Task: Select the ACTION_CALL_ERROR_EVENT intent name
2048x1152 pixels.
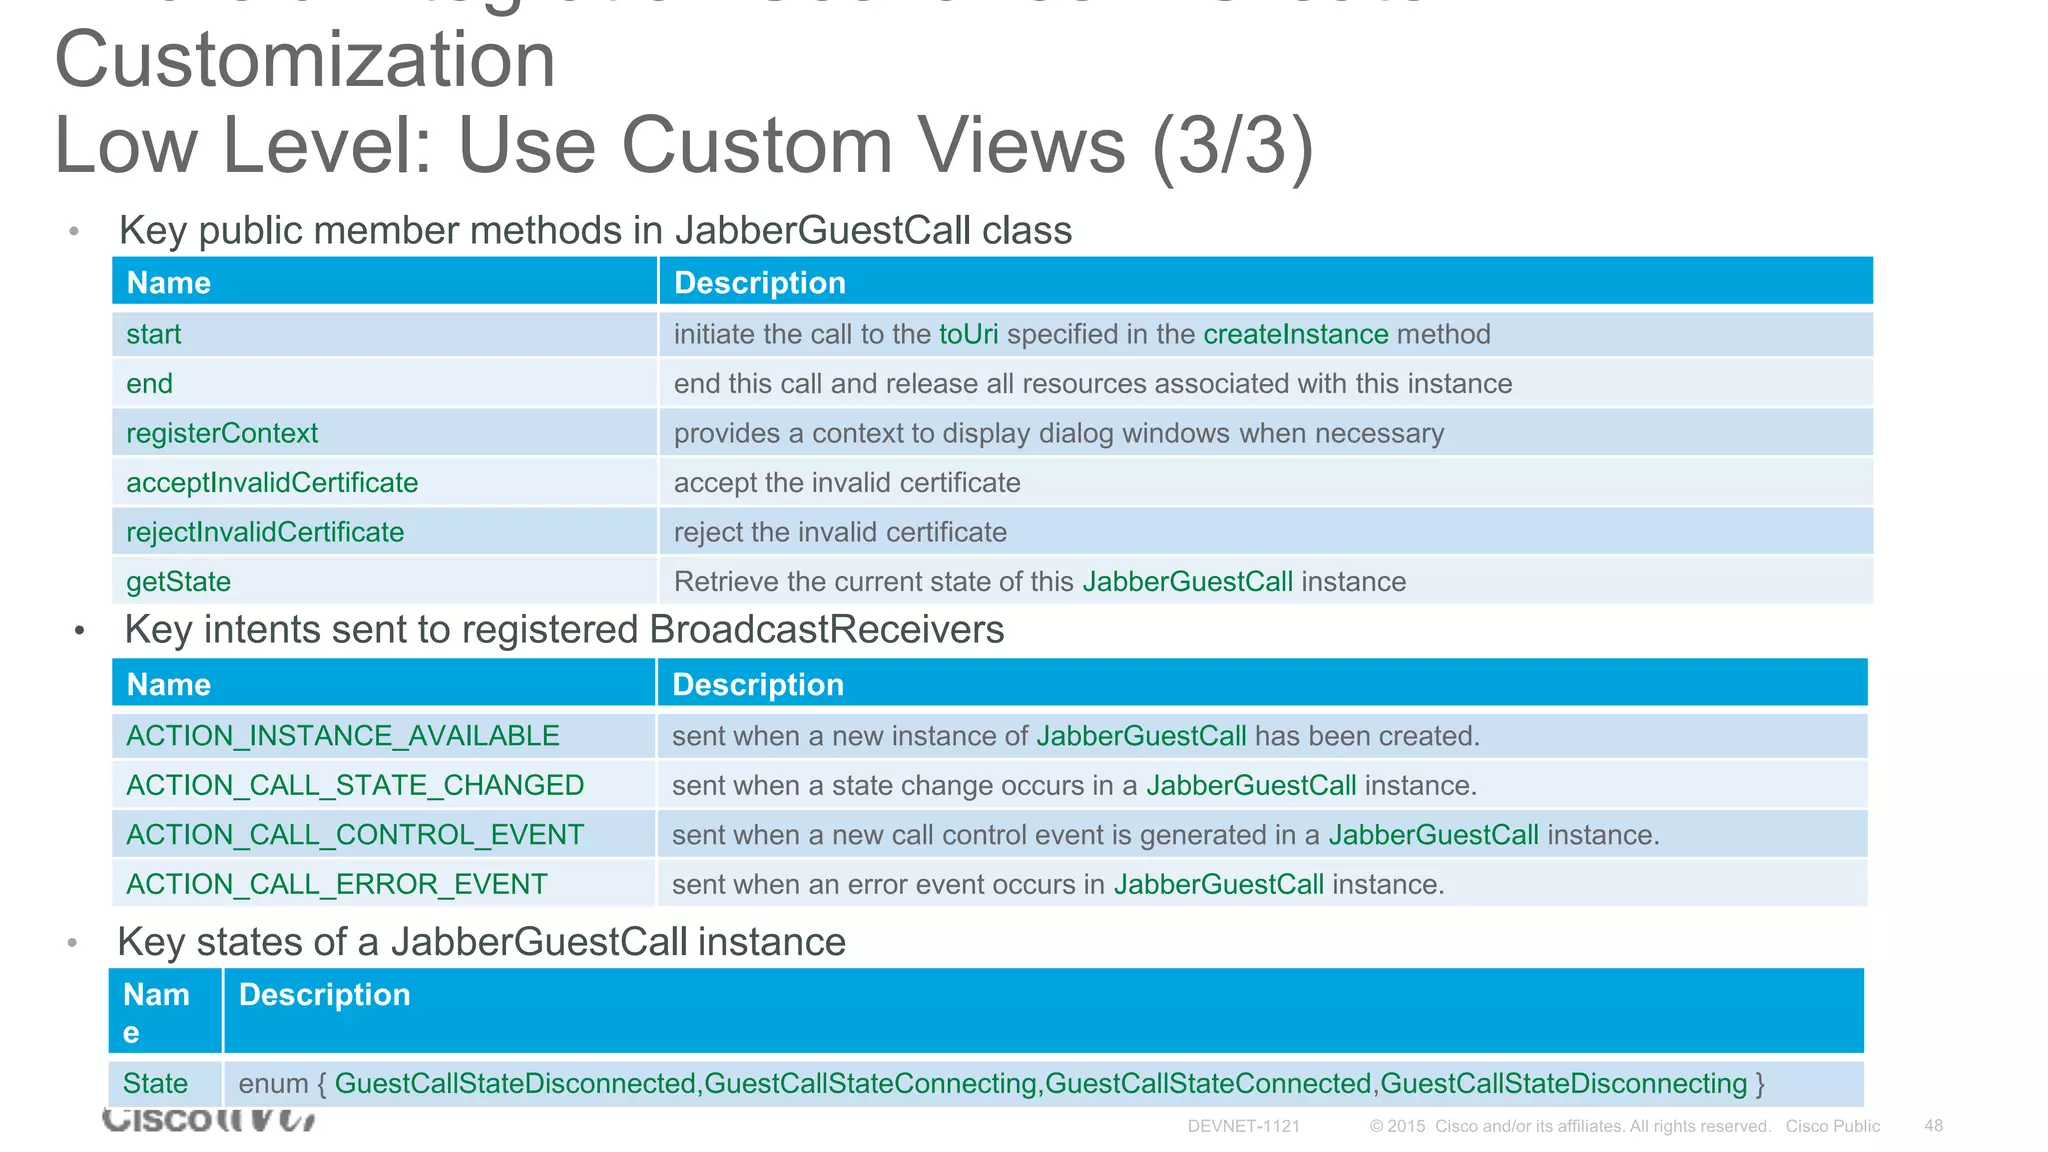Action: click(337, 884)
